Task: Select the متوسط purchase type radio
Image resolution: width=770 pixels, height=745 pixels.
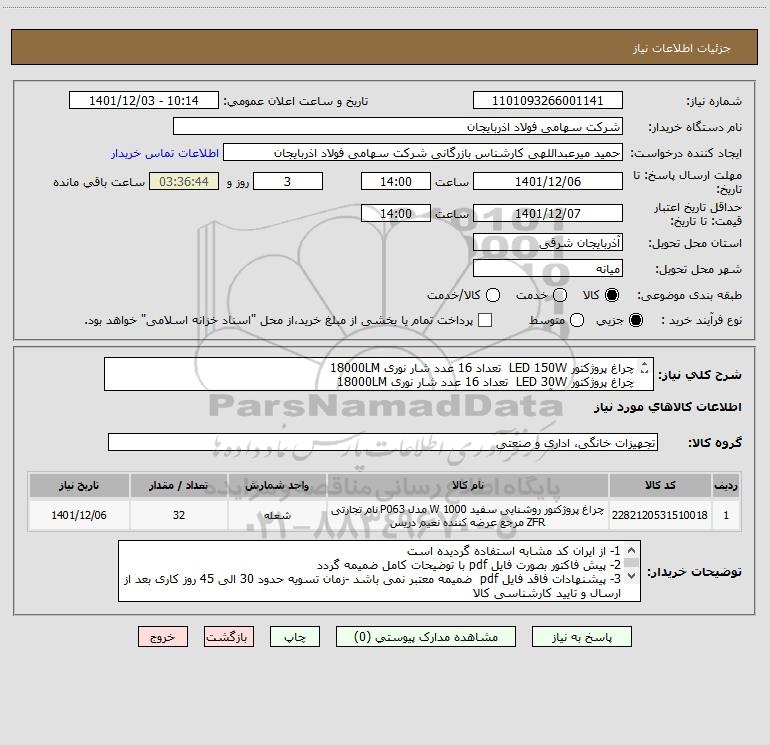Action: pyautogui.click(x=577, y=320)
